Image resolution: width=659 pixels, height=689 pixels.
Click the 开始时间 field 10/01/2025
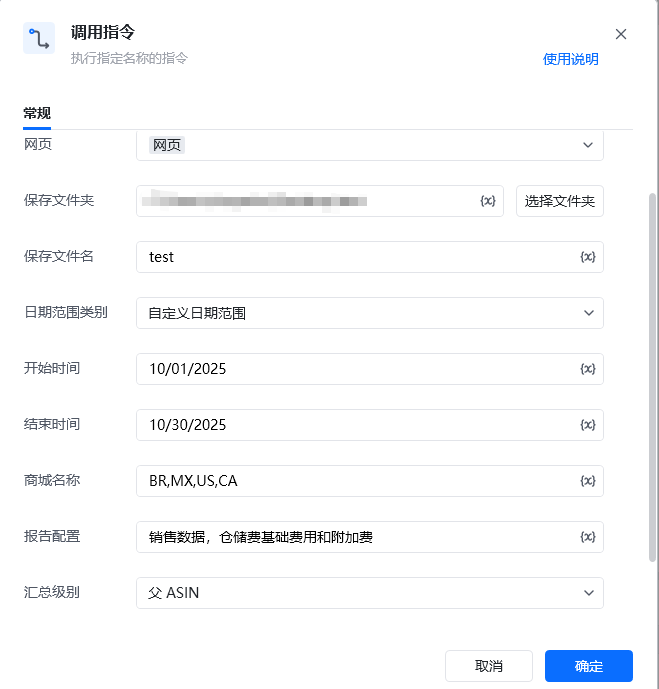[x=369, y=369]
